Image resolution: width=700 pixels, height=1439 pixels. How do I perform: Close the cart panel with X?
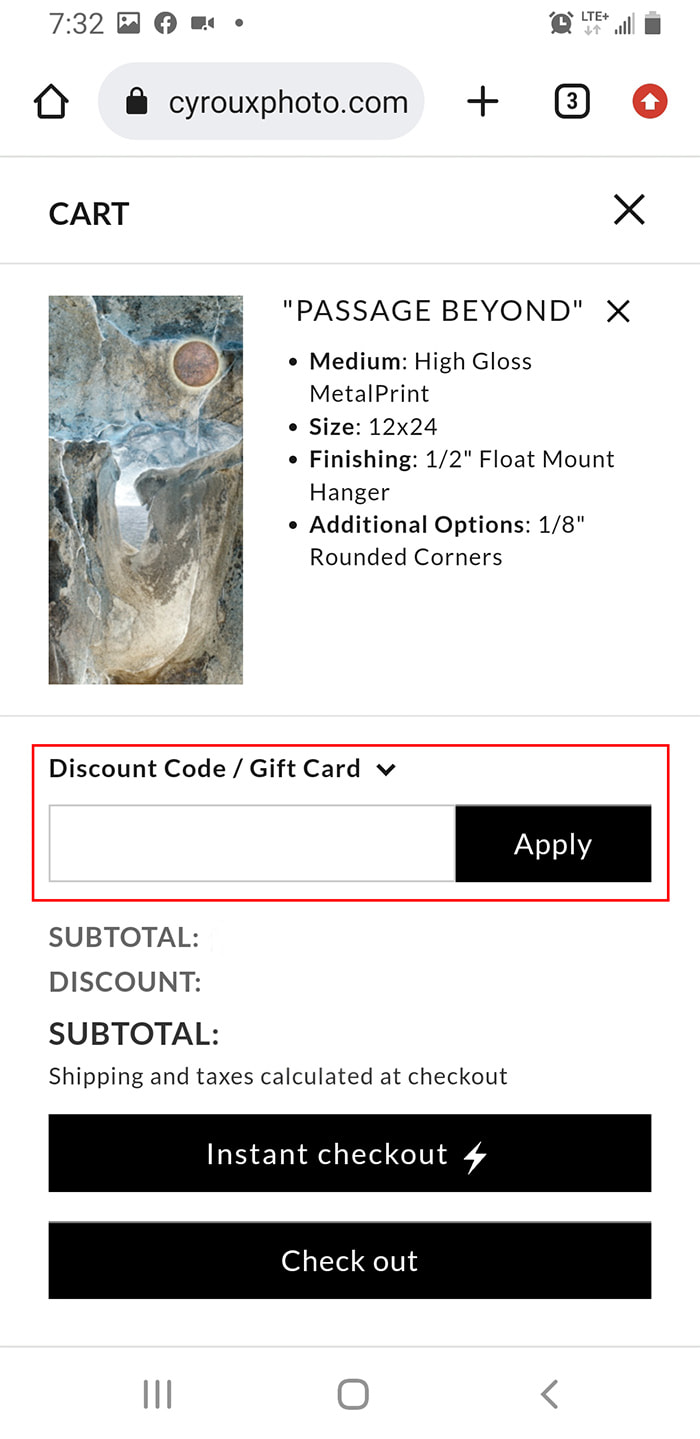point(629,210)
